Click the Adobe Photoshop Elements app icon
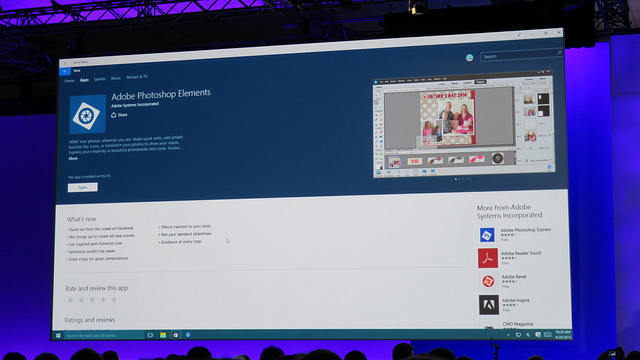This screenshot has width=640, height=360. [87, 115]
